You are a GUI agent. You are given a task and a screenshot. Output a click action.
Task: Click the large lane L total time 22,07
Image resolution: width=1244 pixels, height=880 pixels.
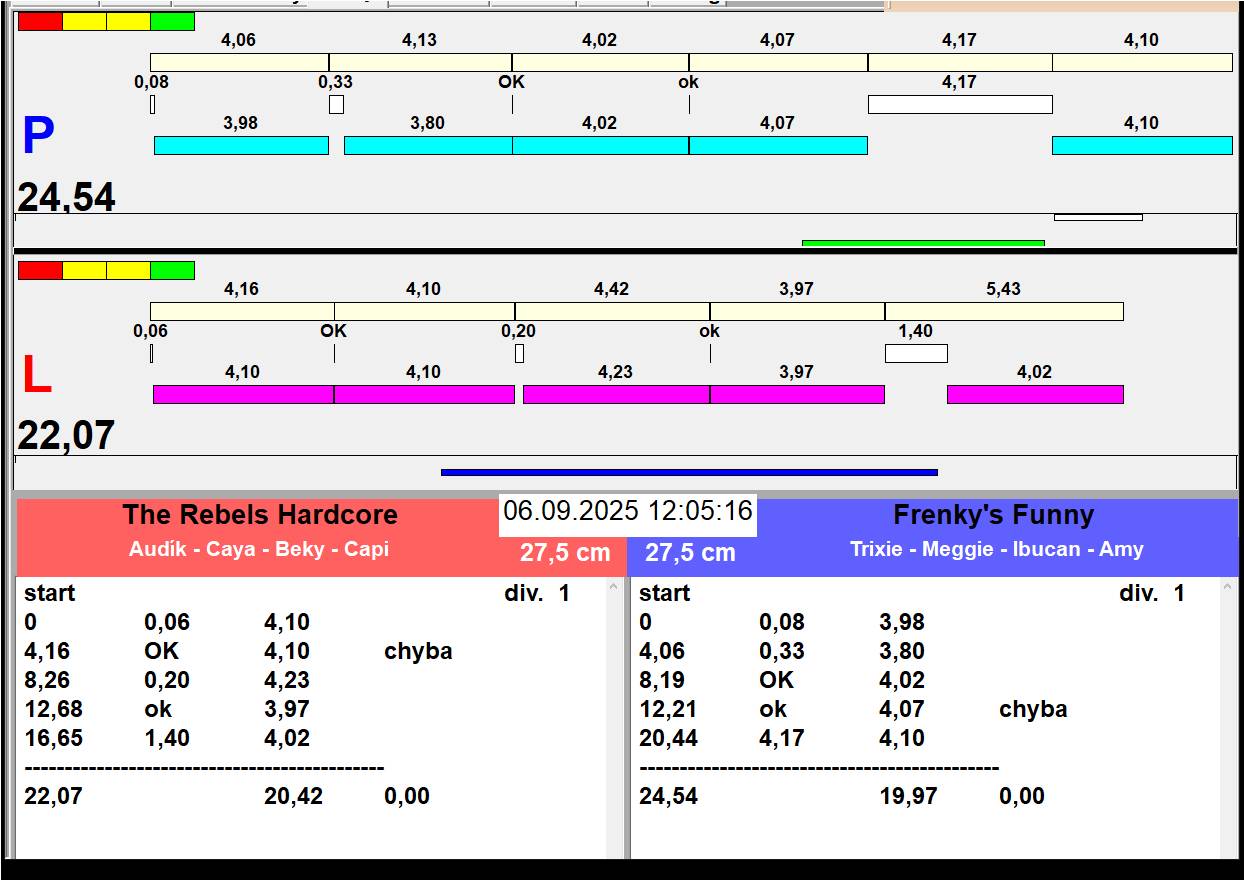tap(66, 436)
